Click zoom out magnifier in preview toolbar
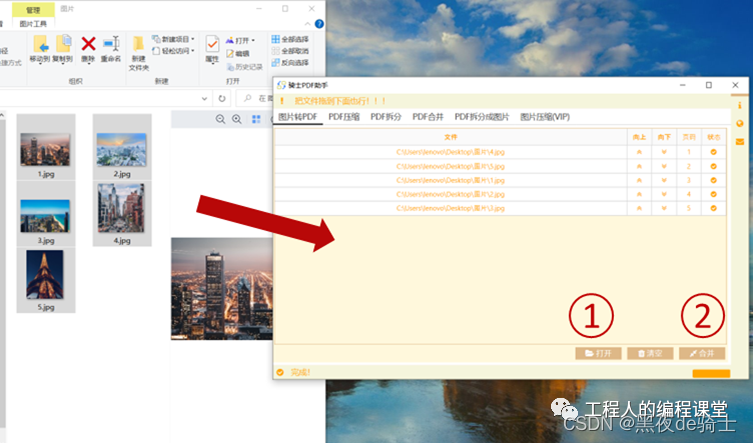The height and width of the screenshot is (443, 753). coord(220,119)
